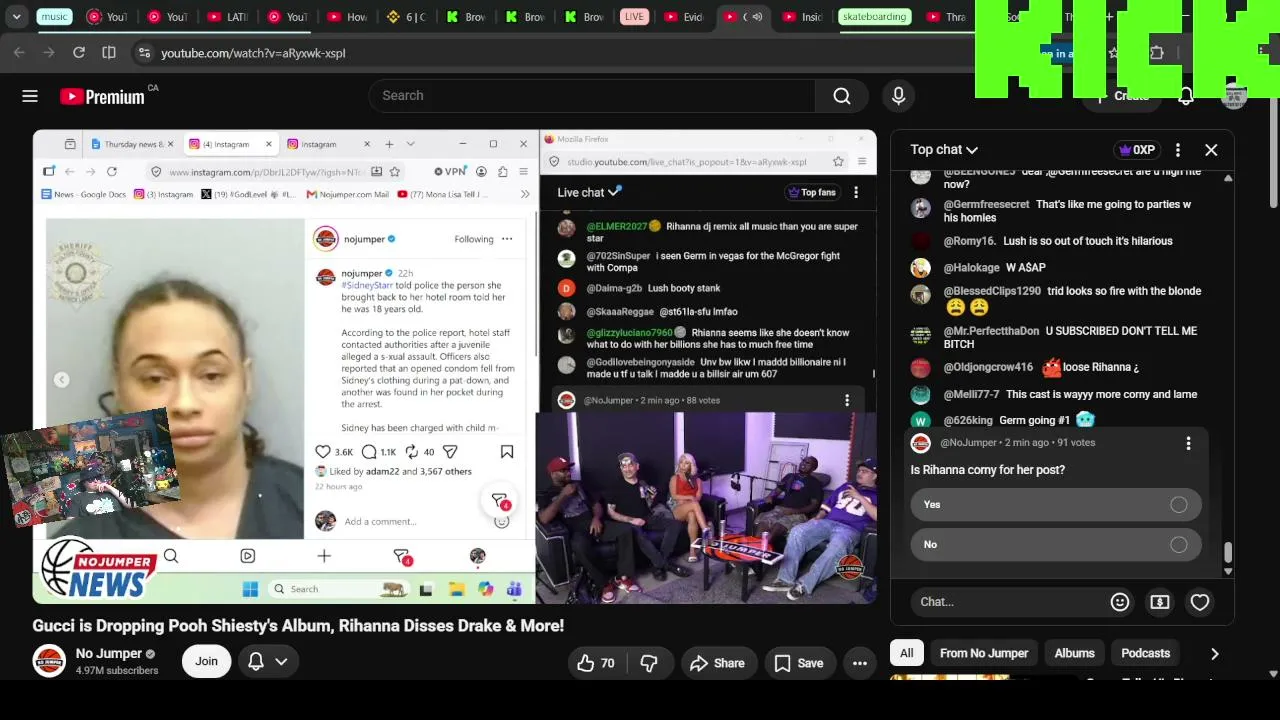Select the From No Jumper chip
The height and width of the screenshot is (720, 1280).
(x=984, y=654)
